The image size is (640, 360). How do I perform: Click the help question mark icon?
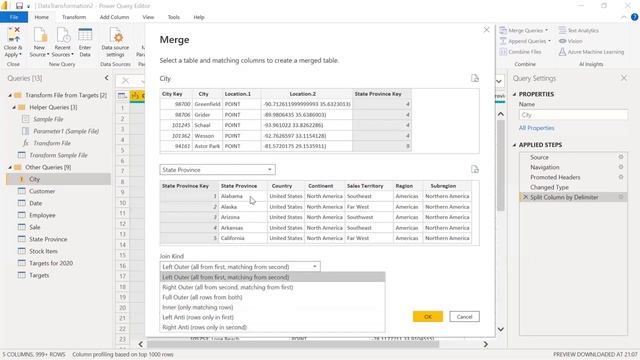634,17
